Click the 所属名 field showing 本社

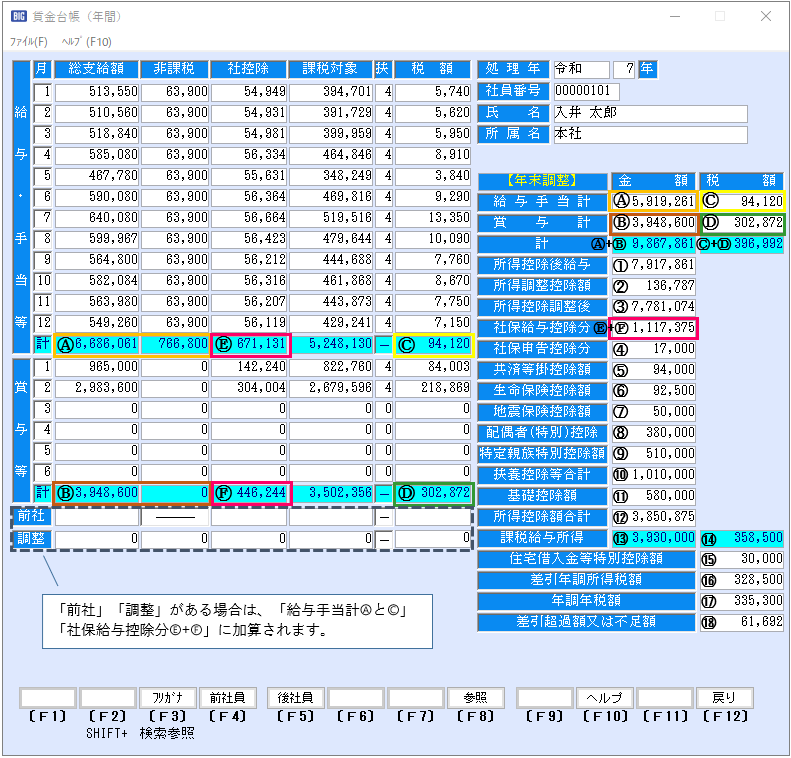(x=649, y=134)
